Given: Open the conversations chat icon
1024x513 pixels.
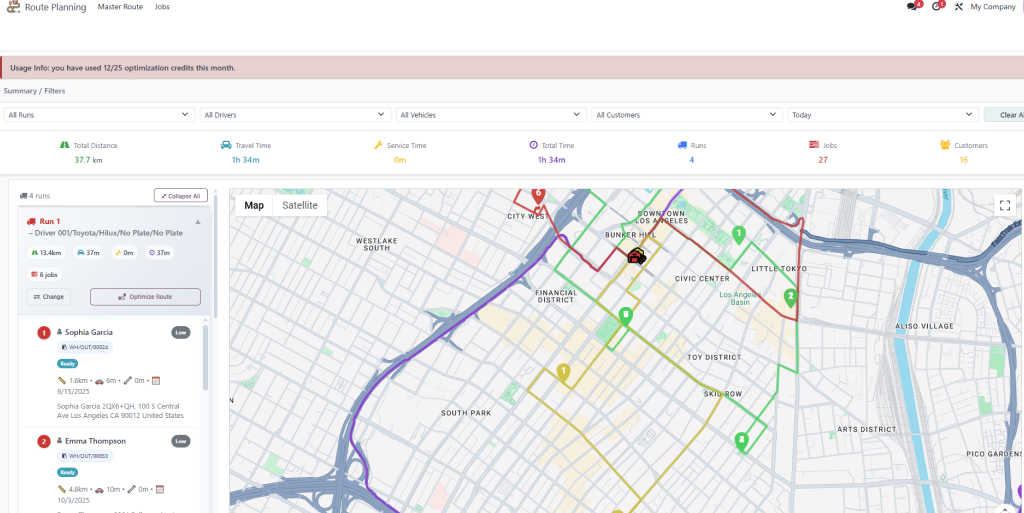Looking at the screenshot, I should pos(912,7).
